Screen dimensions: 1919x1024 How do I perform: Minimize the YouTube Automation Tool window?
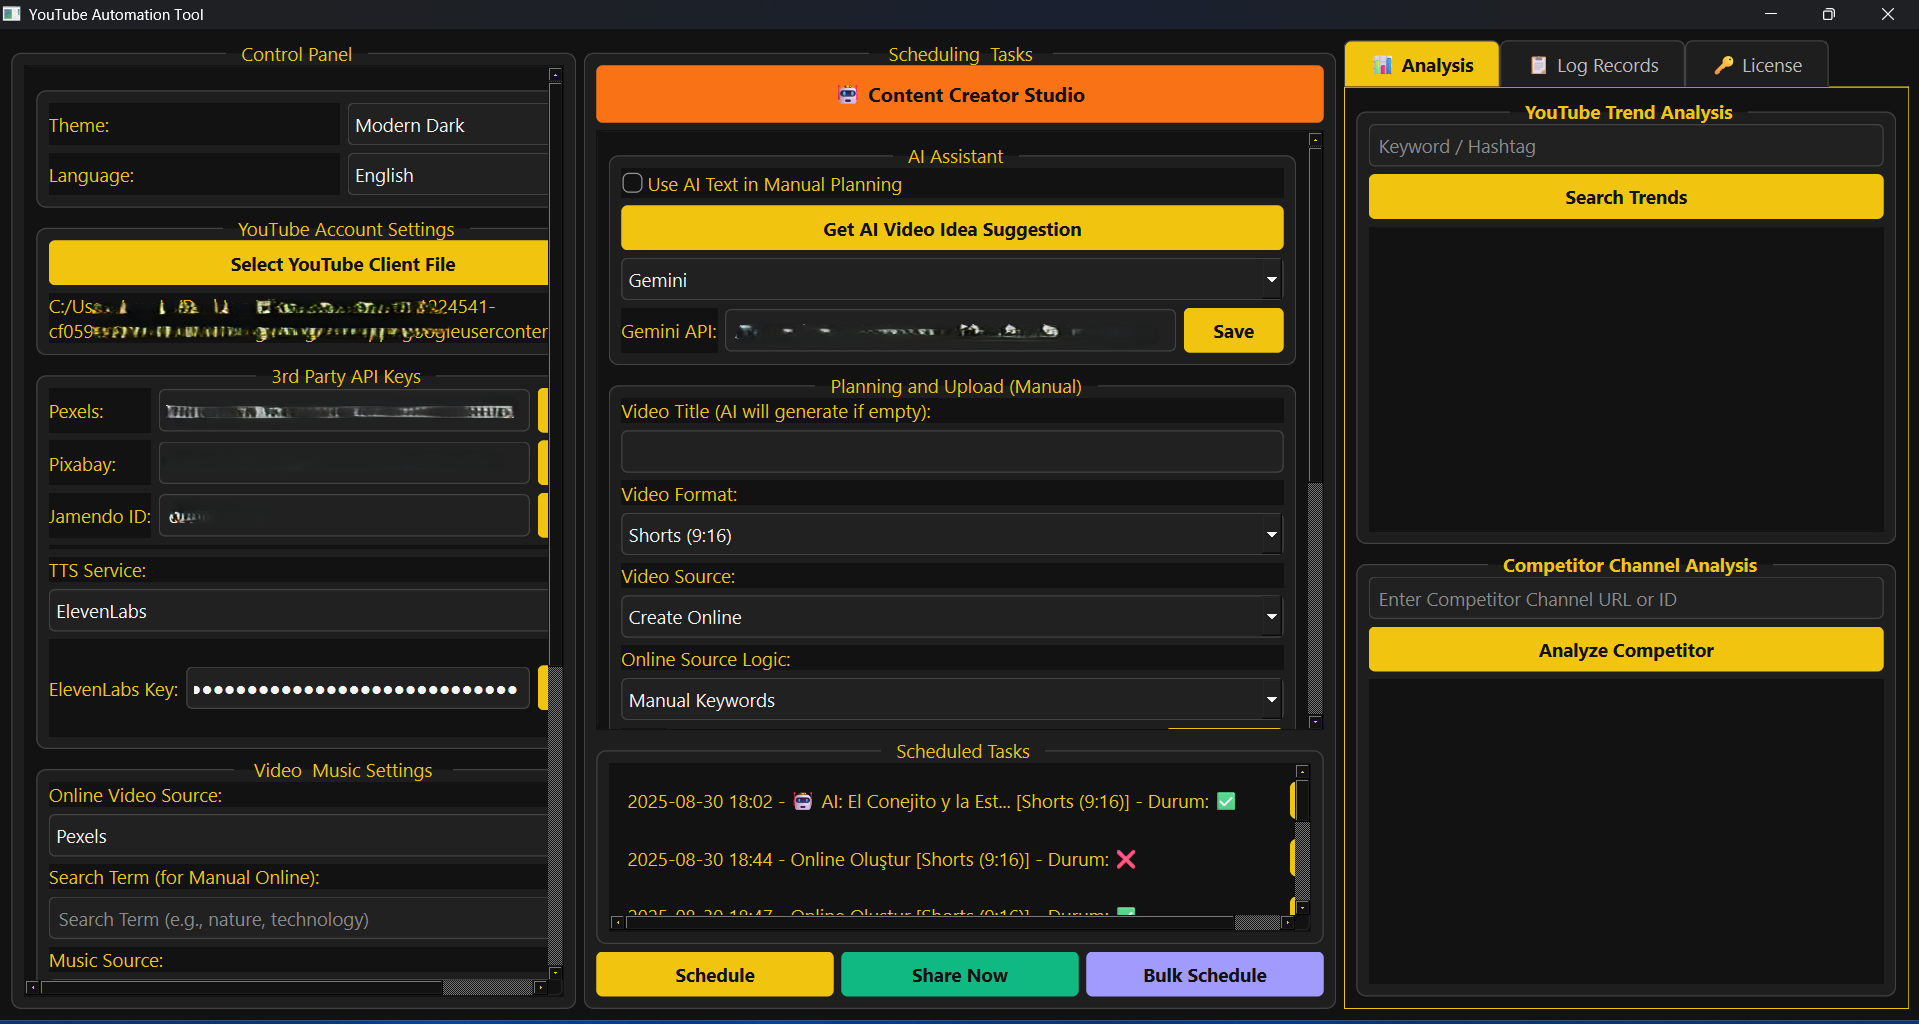click(1770, 14)
